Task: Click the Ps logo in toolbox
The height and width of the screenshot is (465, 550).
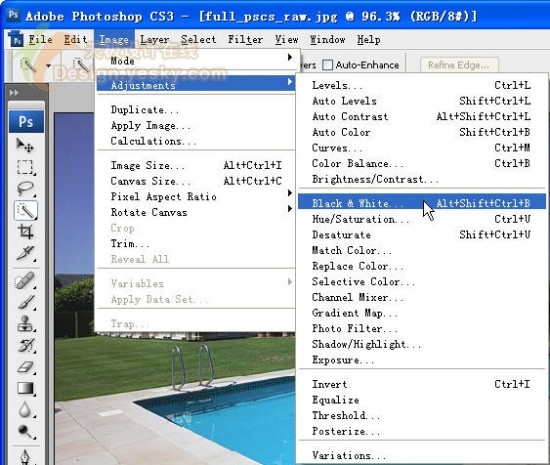Action: coord(26,122)
